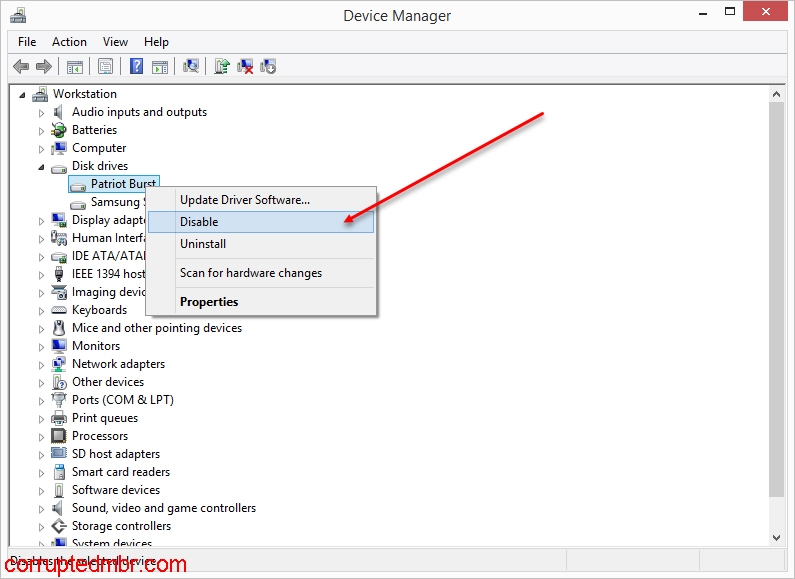Screen dimensions: 795x579
Task: Open the Action menu
Action: pyautogui.click(x=69, y=42)
